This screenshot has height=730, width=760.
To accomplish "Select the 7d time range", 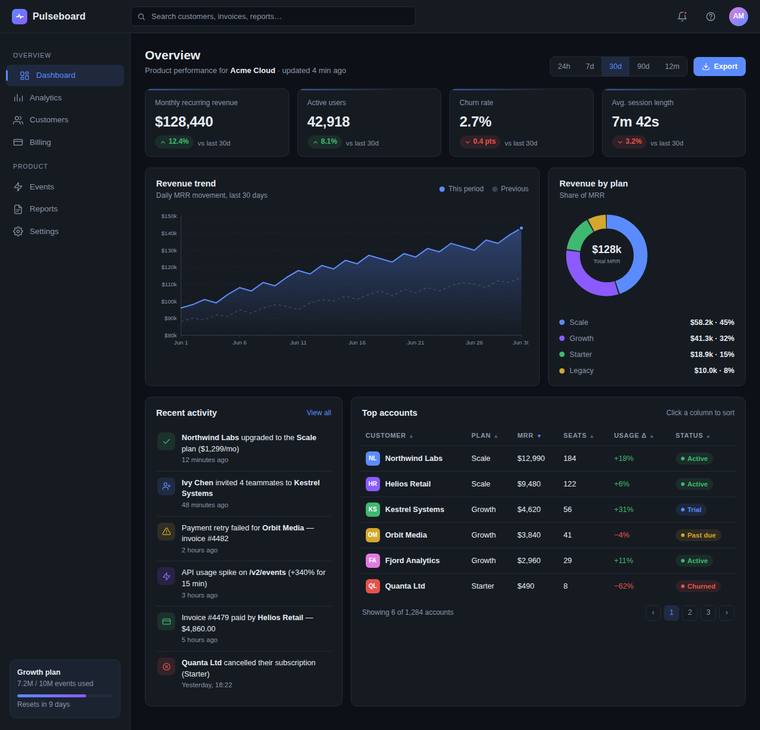I will pyautogui.click(x=589, y=66).
